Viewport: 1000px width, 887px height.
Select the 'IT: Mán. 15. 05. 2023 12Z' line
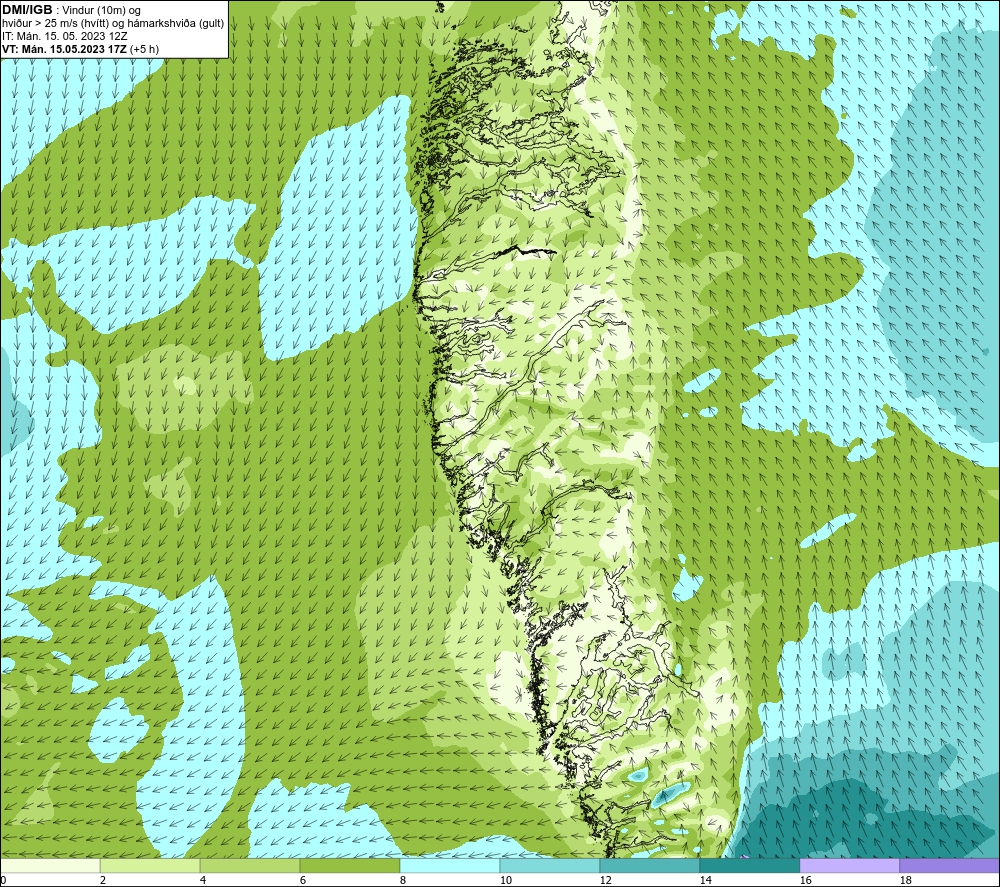coord(64,36)
